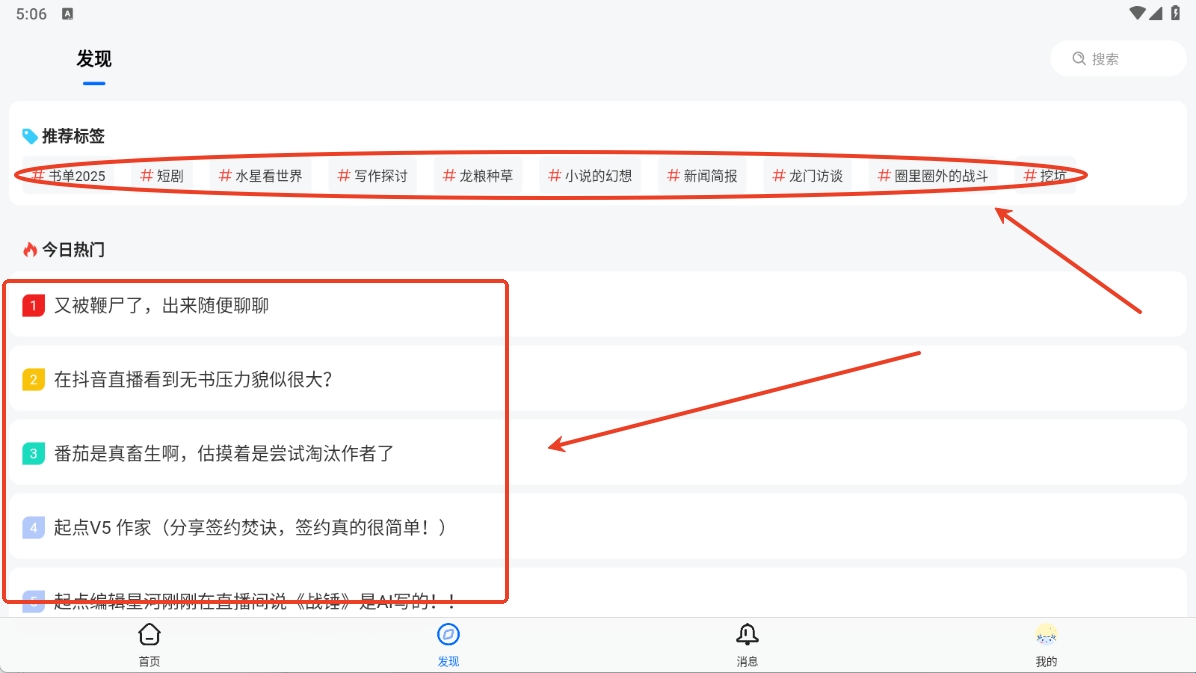The height and width of the screenshot is (673, 1196).
Task: Open hot post 又被鞭尸了，出来随便聊聊
Action: coord(161,306)
